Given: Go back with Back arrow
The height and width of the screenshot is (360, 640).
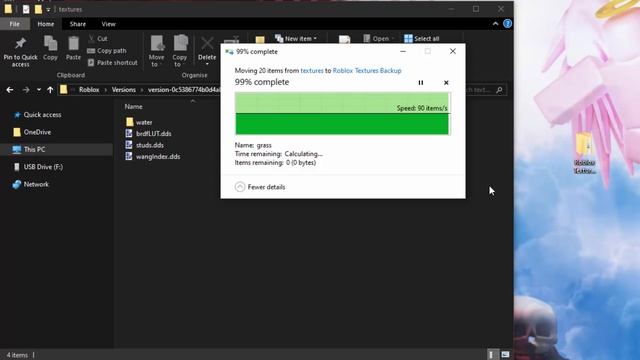Looking at the screenshot, I should pos(10,90).
